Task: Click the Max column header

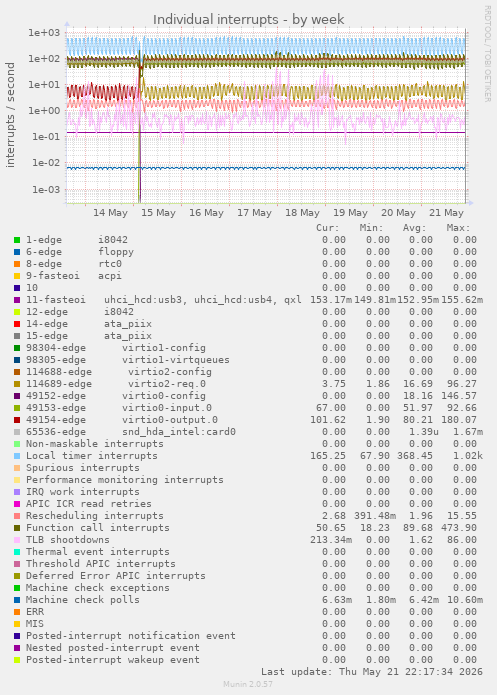Action: click(458, 228)
